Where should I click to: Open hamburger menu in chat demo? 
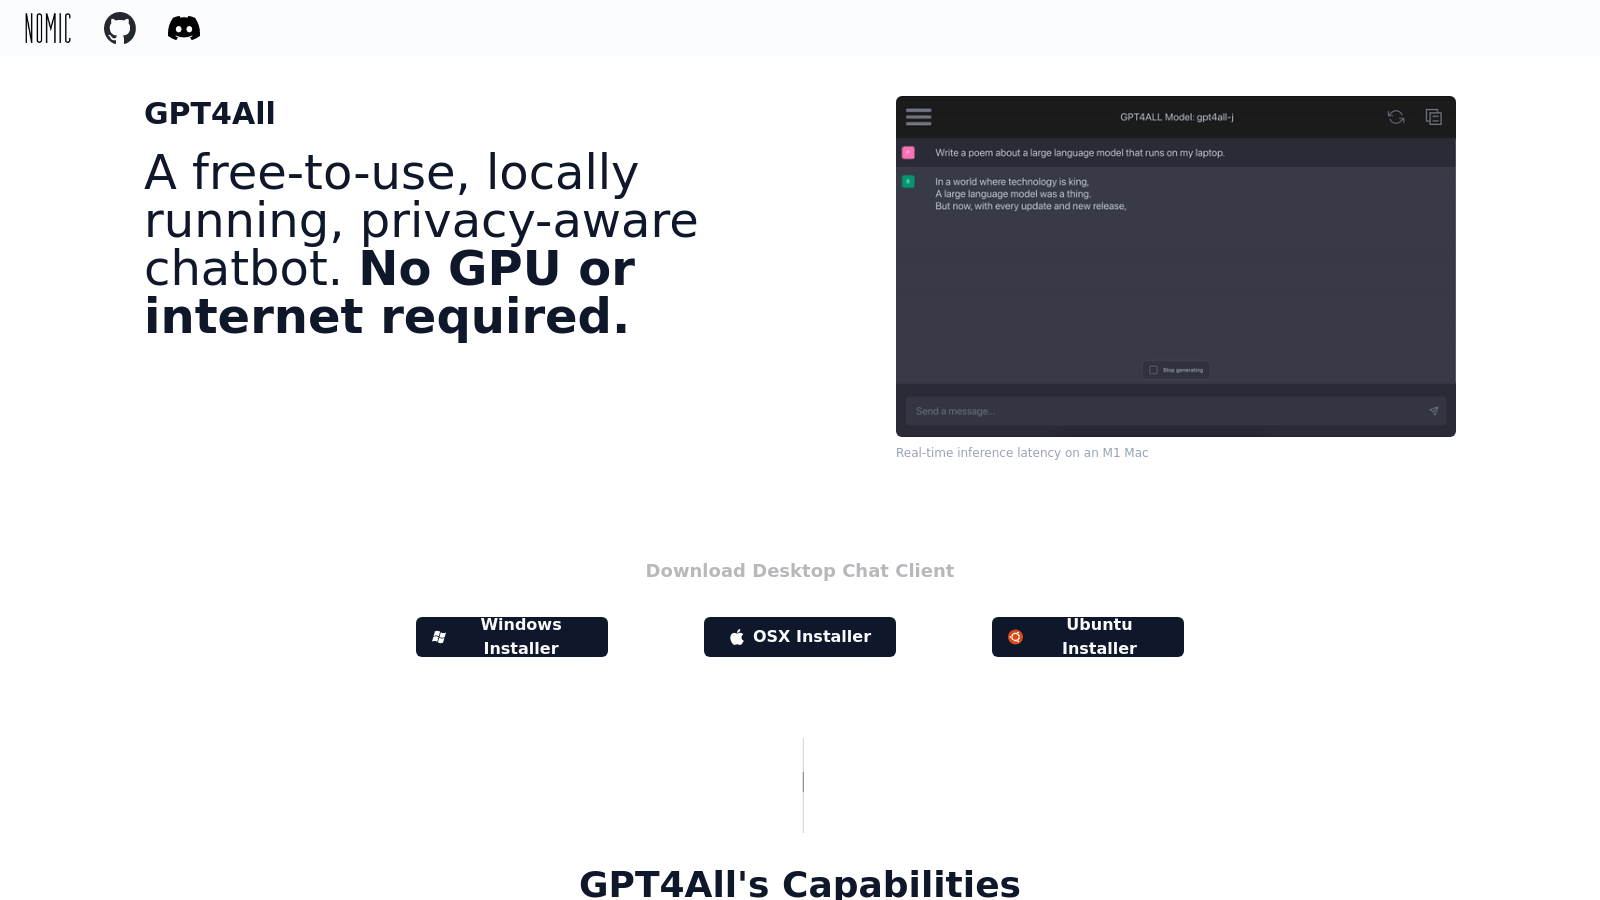[x=919, y=117]
